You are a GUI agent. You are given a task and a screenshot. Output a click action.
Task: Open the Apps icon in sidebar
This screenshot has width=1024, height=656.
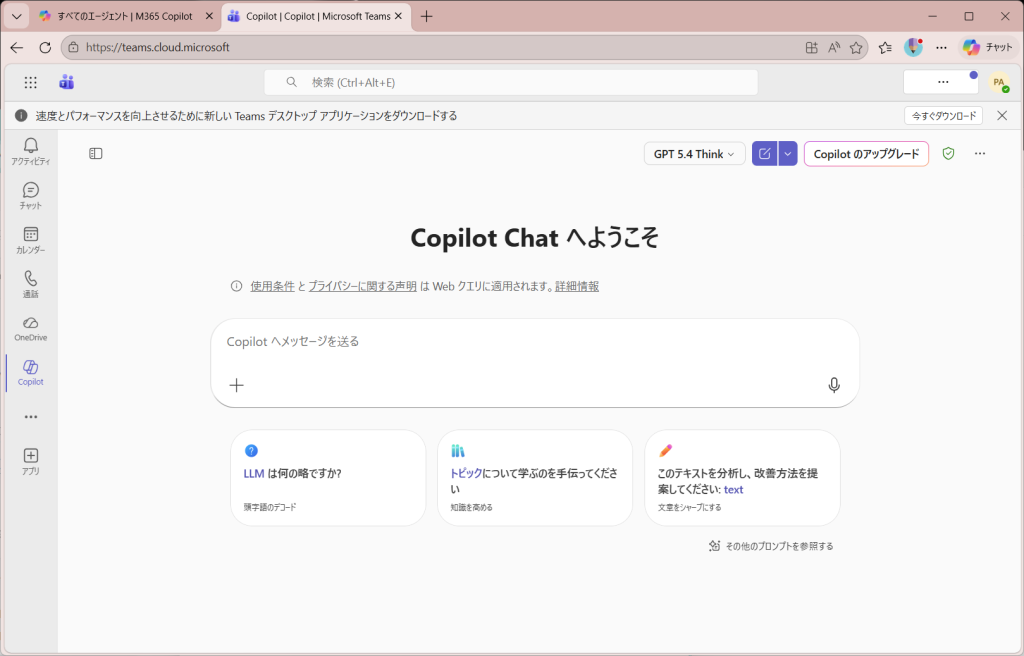pyautogui.click(x=30, y=460)
